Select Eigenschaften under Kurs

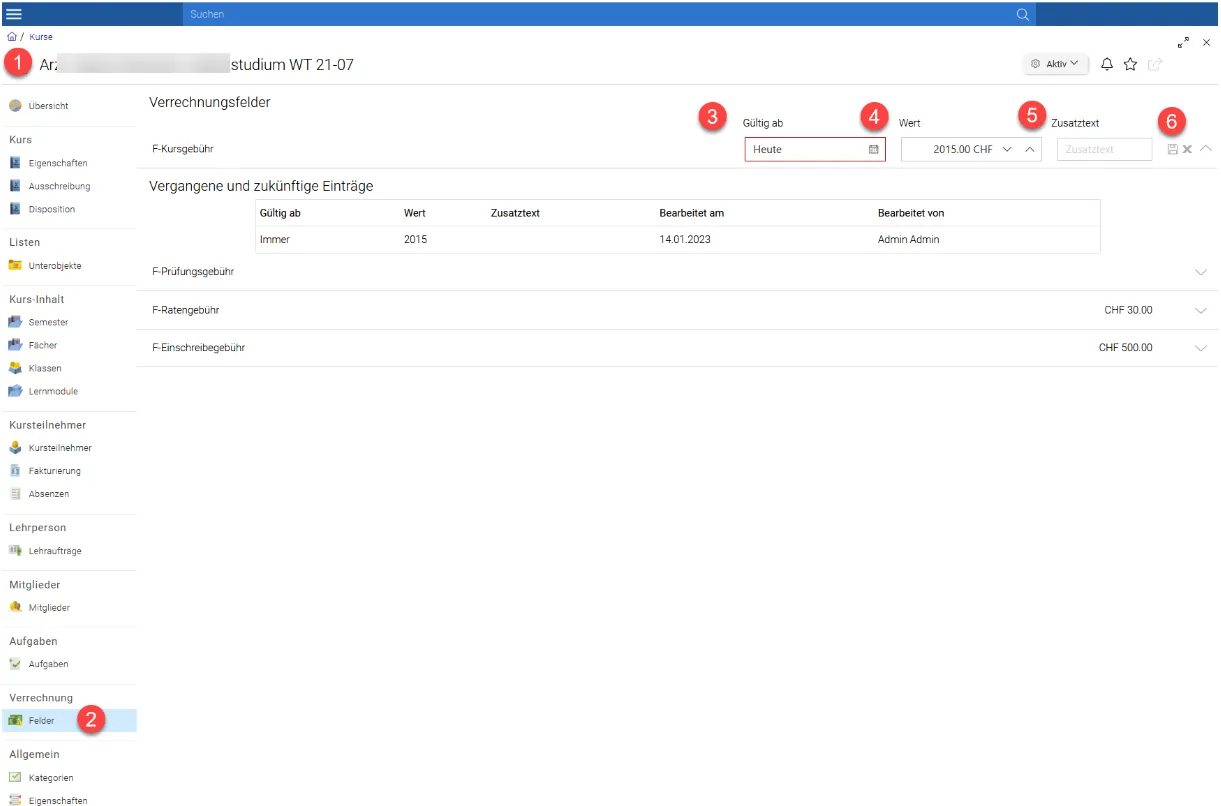pyautogui.click(x=58, y=163)
